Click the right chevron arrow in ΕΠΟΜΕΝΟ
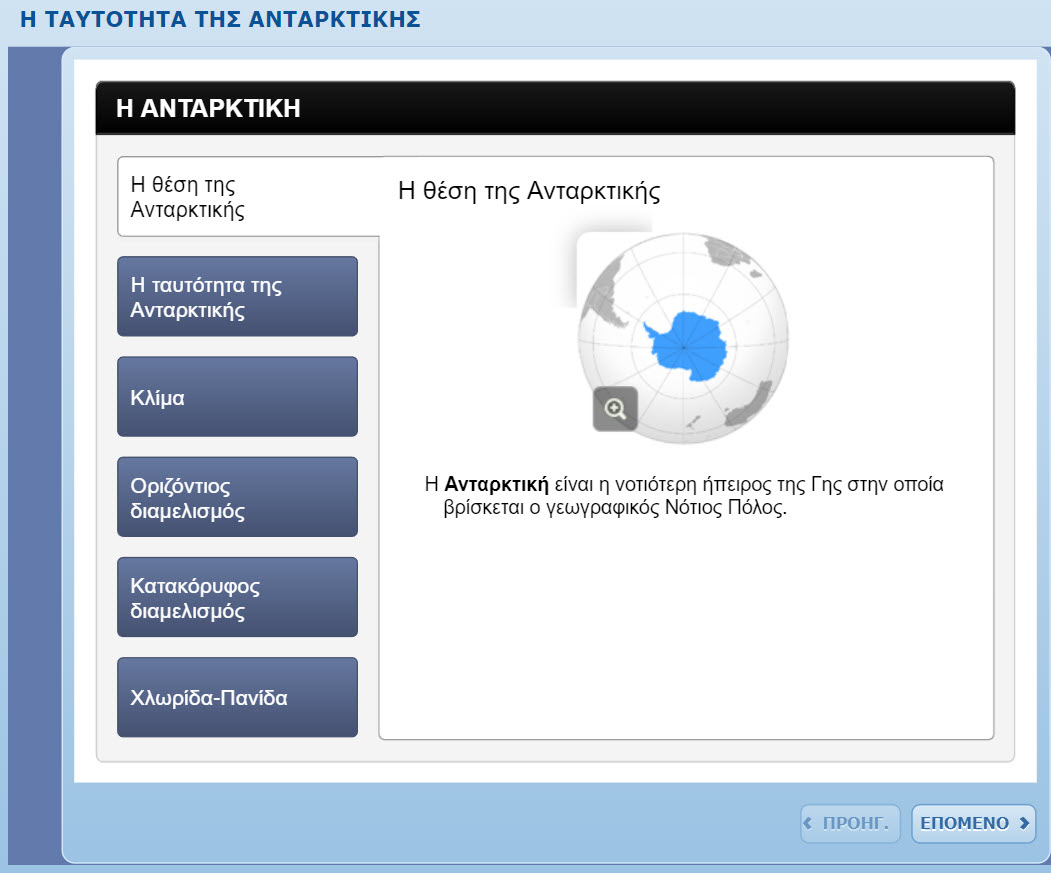This screenshot has width=1051, height=873. [1023, 823]
